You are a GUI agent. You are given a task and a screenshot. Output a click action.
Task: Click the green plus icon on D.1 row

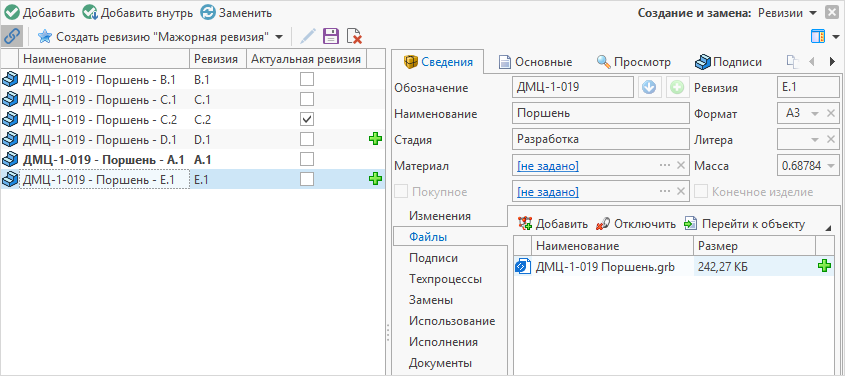pos(375,139)
